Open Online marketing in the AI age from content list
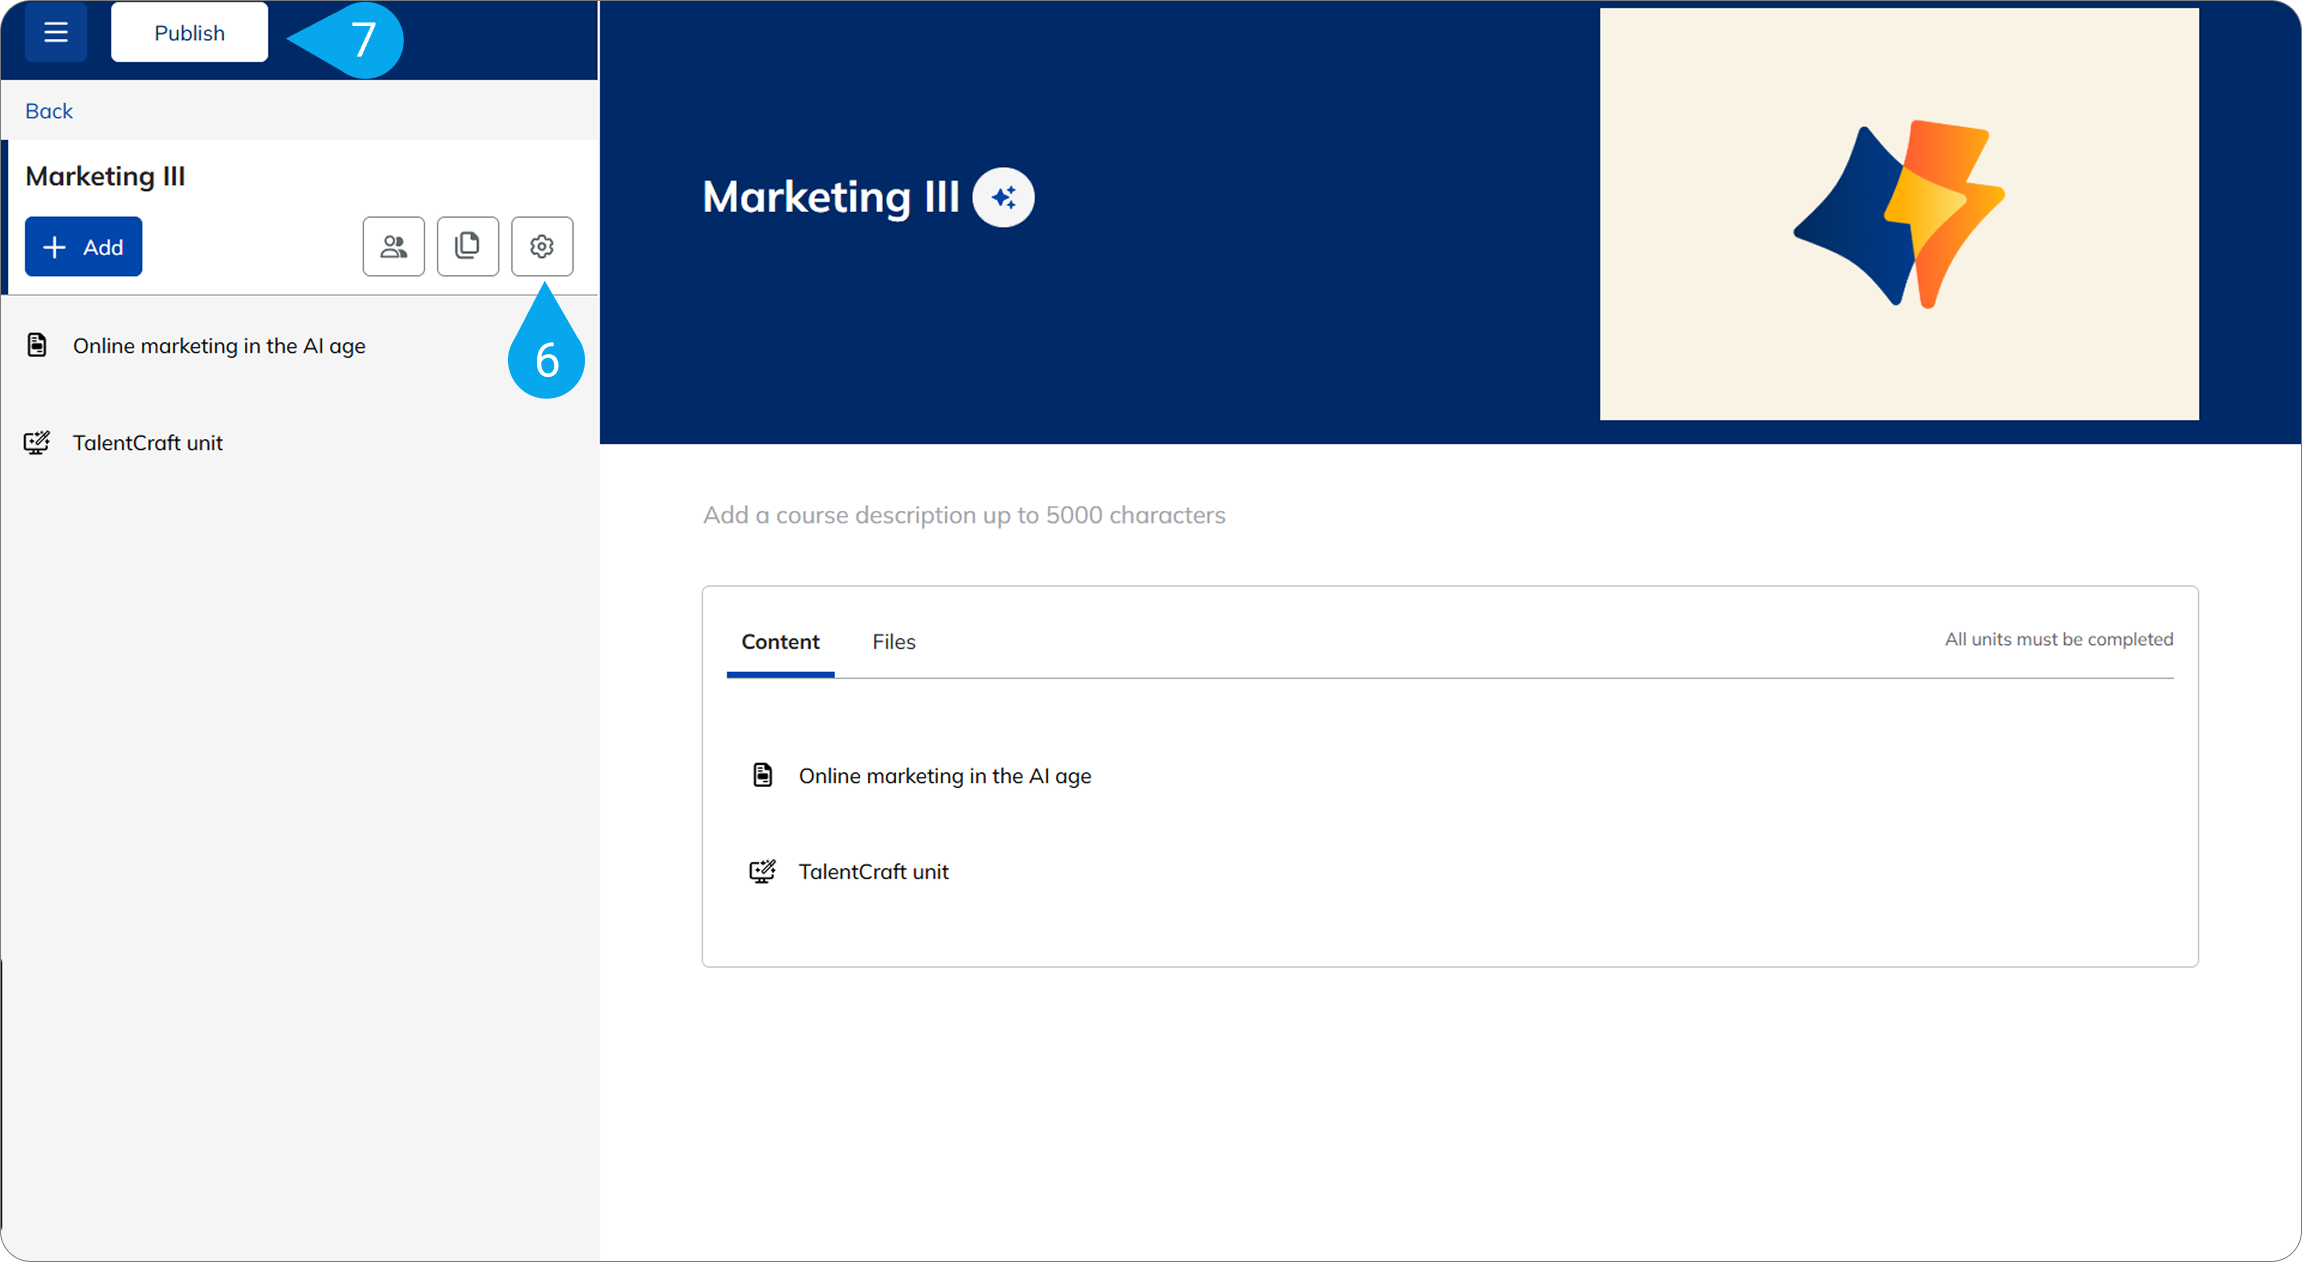This screenshot has height=1262, width=2302. click(945, 776)
